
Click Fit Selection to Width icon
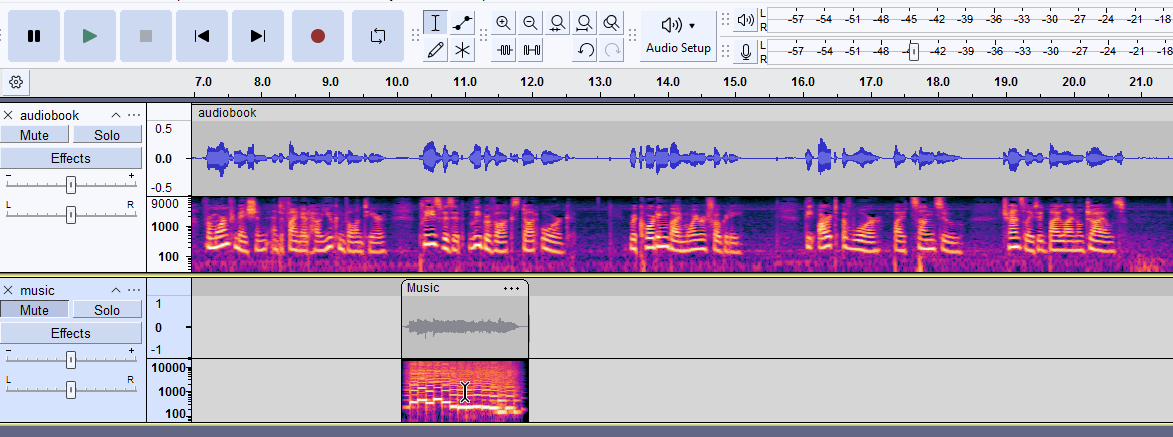tap(557, 22)
